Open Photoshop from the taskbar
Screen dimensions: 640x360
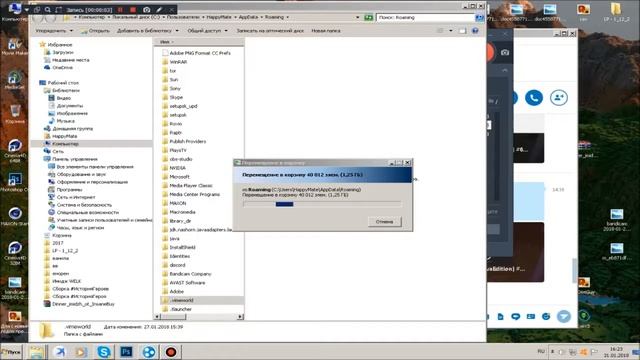(126, 352)
